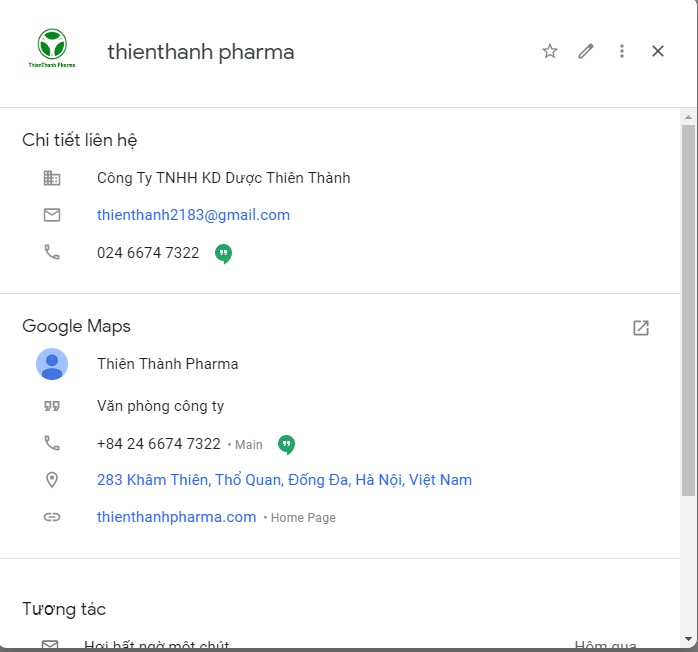This screenshot has width=698, height=652.
Task: Click the ThienThanh Pharma logo avatar
Action: tap(52, 49)
